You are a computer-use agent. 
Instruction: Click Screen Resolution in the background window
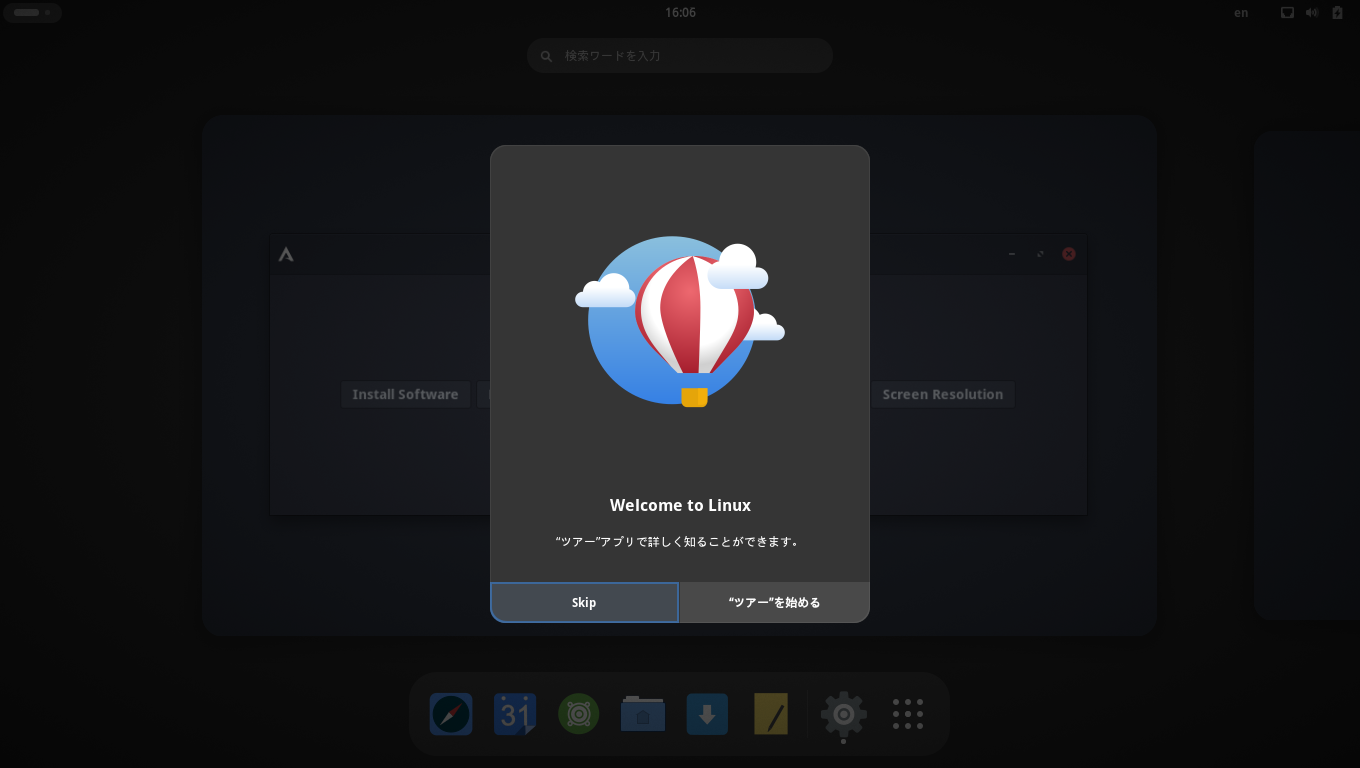coord(942,394)
